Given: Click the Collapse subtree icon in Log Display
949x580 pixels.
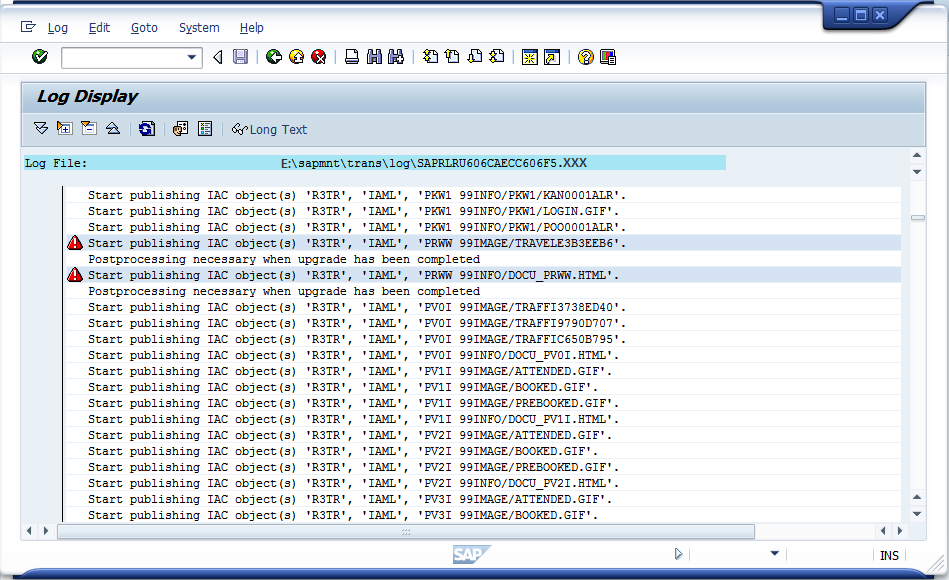Looking at the screenshot, I should 89,128.
